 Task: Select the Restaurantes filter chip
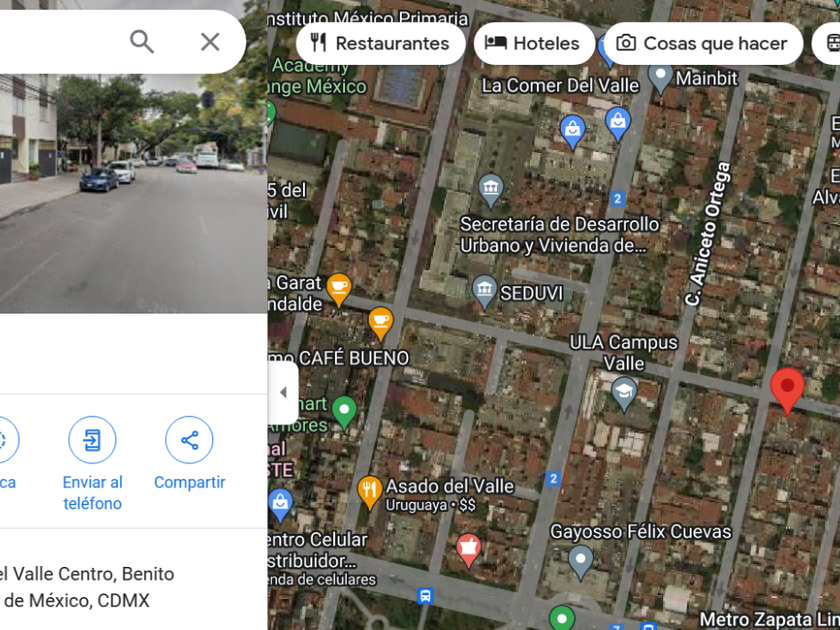tap(381, 43)
